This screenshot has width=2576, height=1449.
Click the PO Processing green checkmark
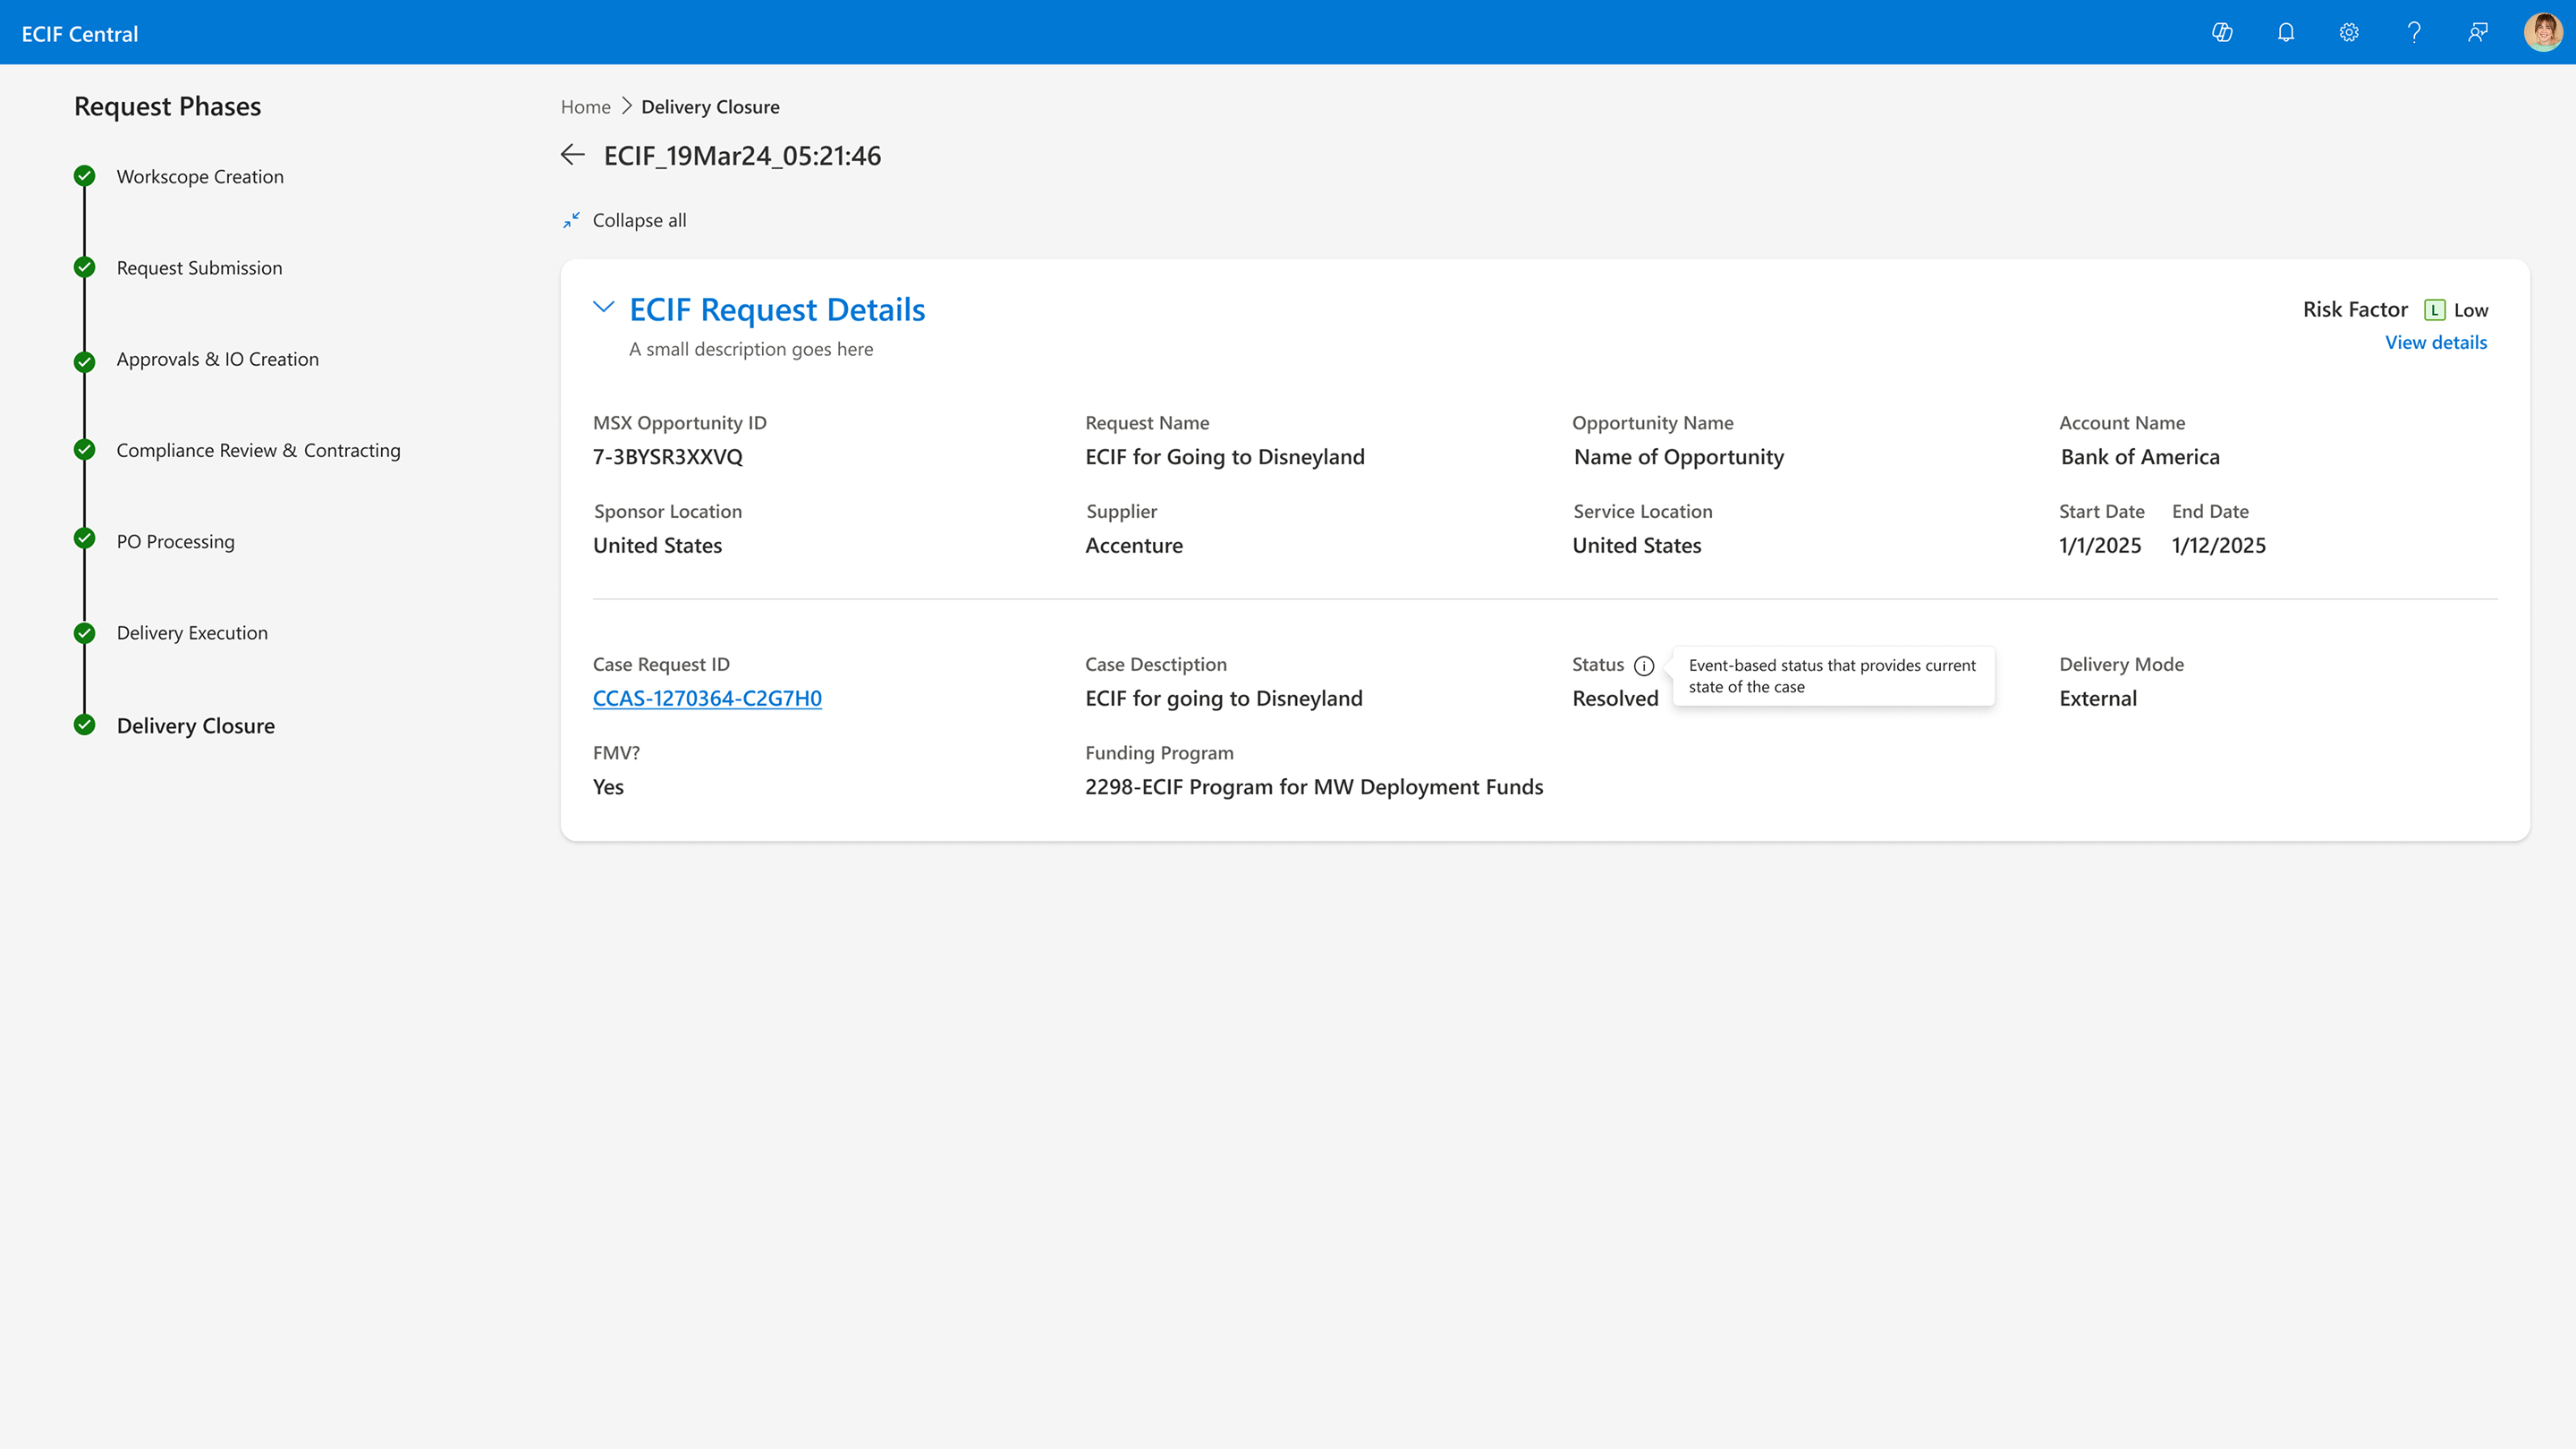click(85, 539)
